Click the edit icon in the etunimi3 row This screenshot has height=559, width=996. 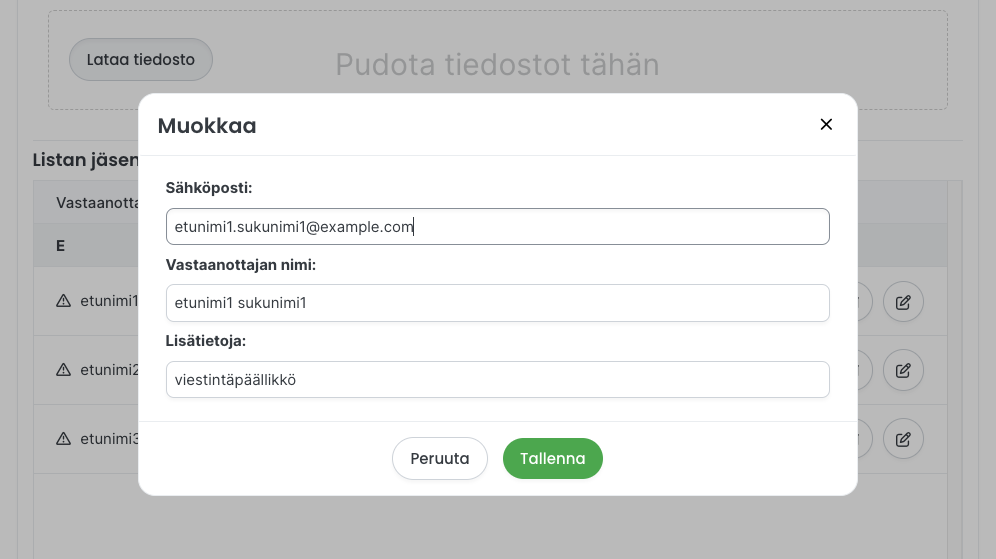point(903,439)
